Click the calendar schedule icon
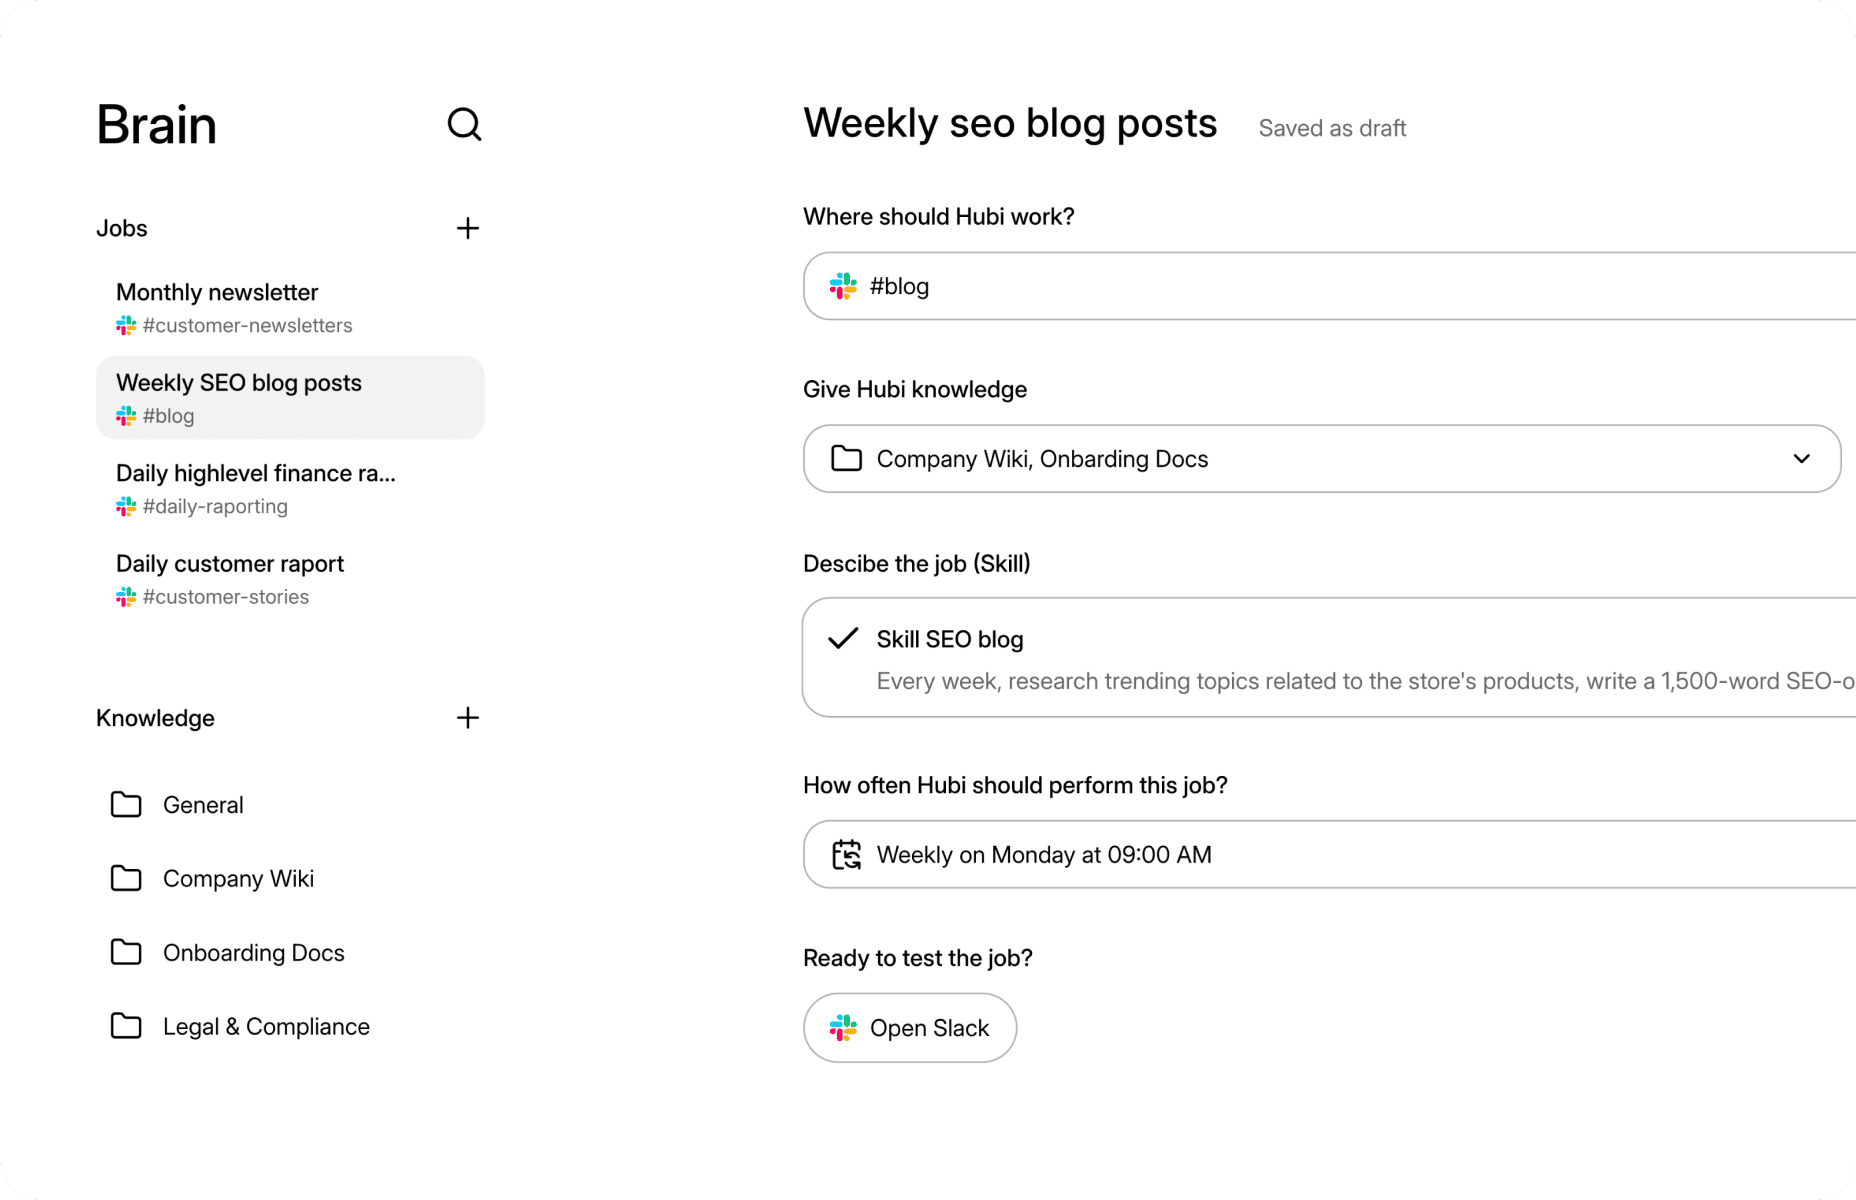This screenshot has width=1856, height=1200. (847, 855)
